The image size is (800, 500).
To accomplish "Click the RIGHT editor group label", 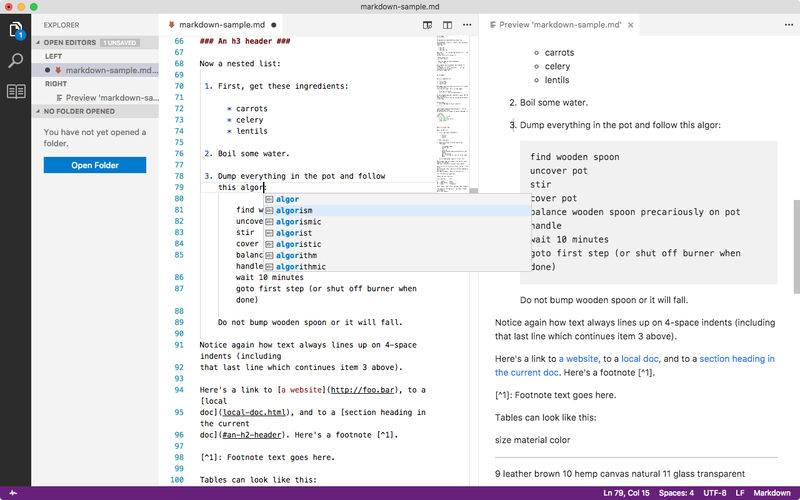I will pyautogui.click(x=56, y=84).
